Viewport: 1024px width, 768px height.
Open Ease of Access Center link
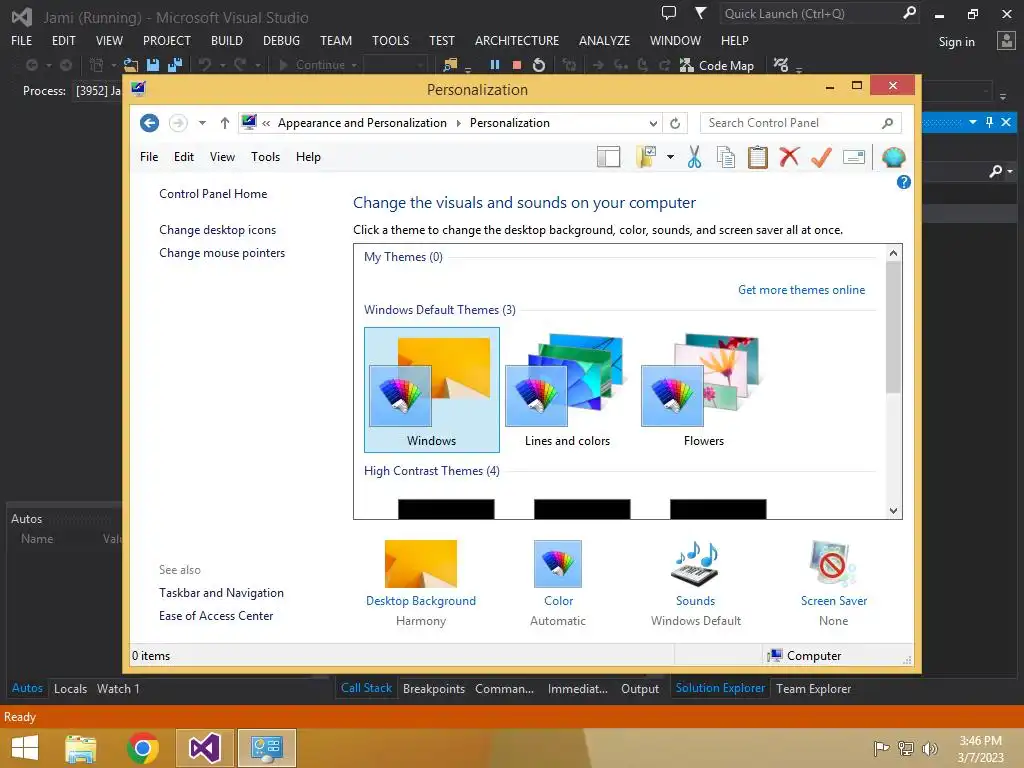point(216,616)
